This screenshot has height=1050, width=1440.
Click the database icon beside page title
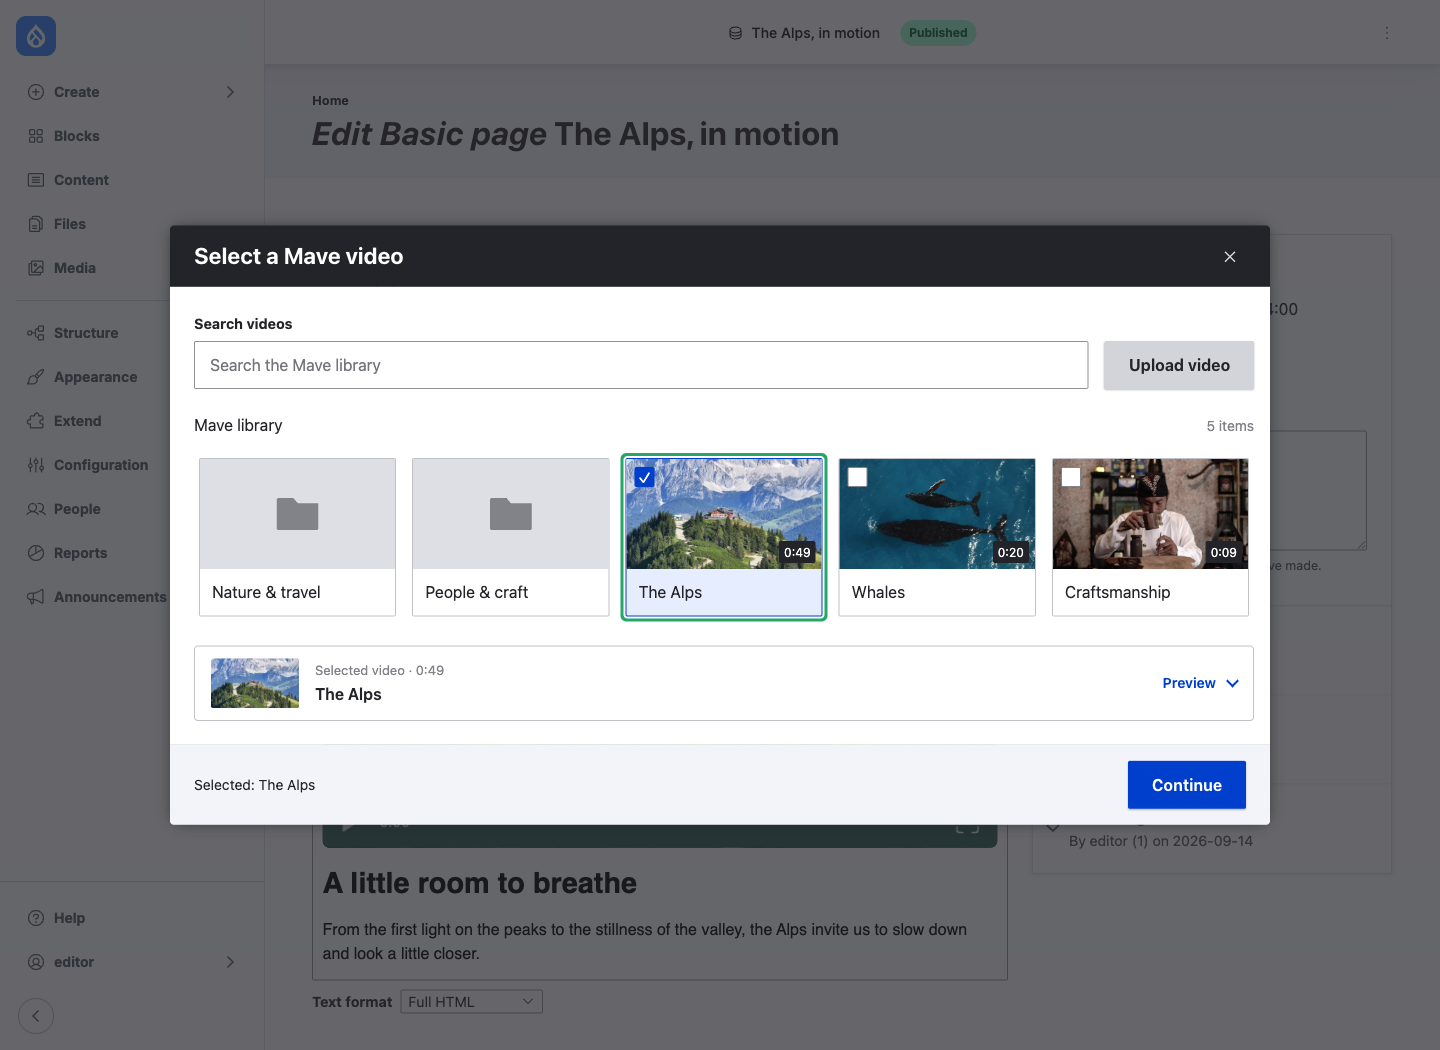click(735, 33)
